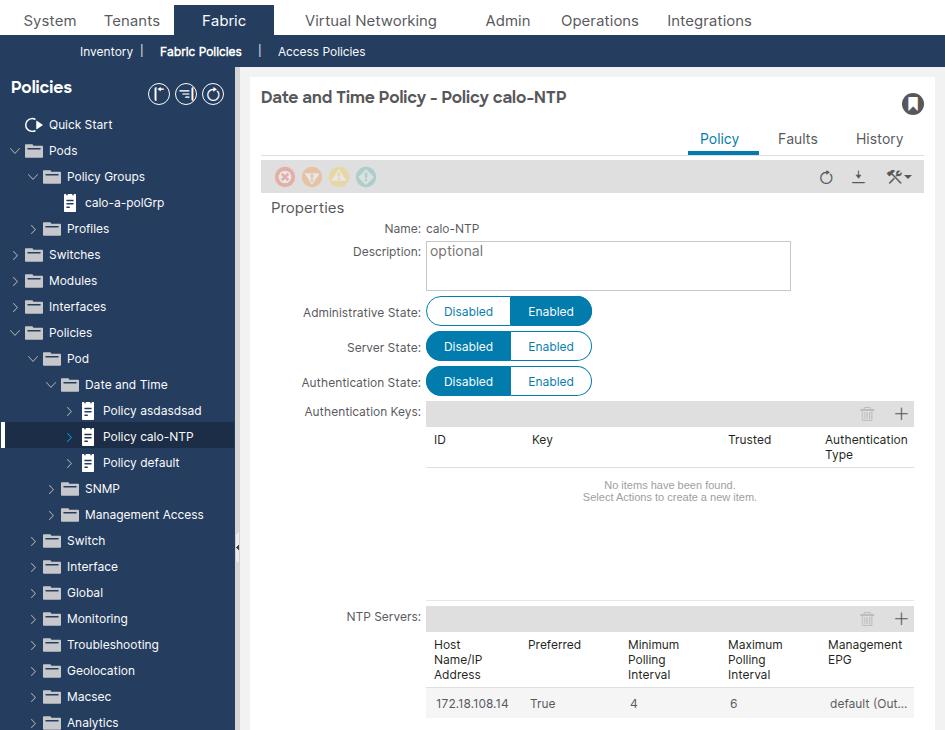Refresh the Date and Time Policy view
The width and height of the screenshot is (945, 730).
tap(826, 177)
